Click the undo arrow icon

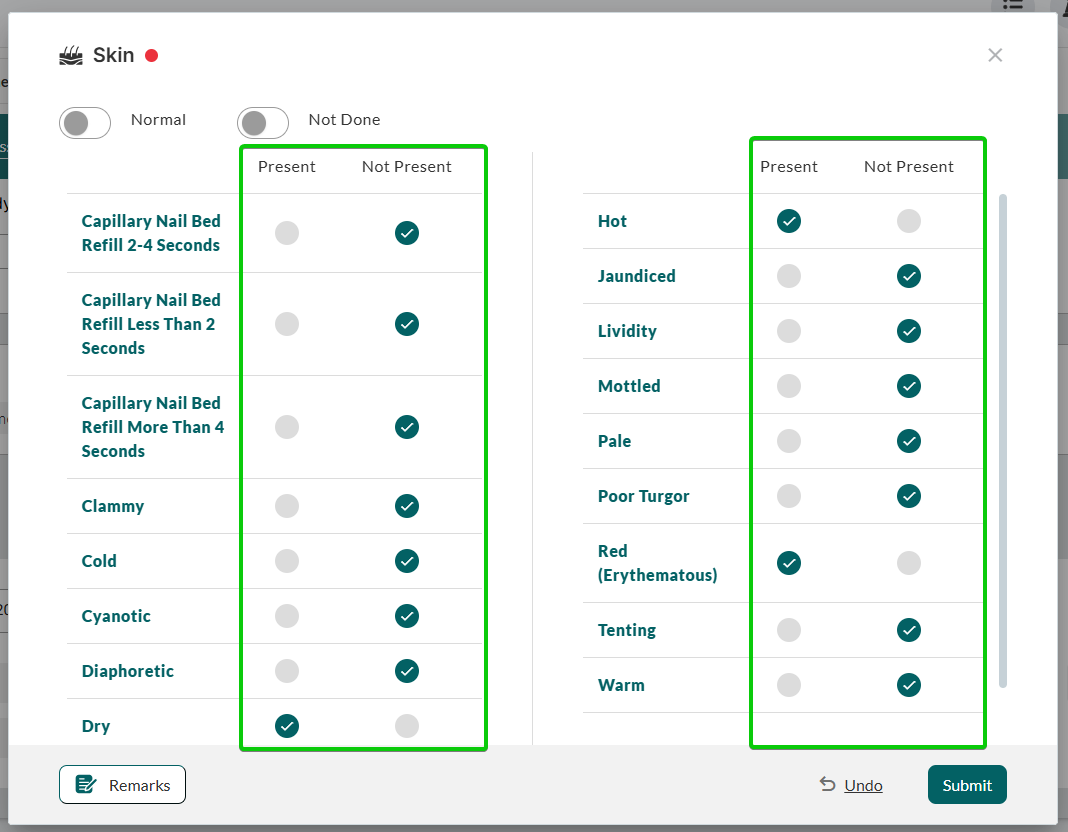pos(827,785)
